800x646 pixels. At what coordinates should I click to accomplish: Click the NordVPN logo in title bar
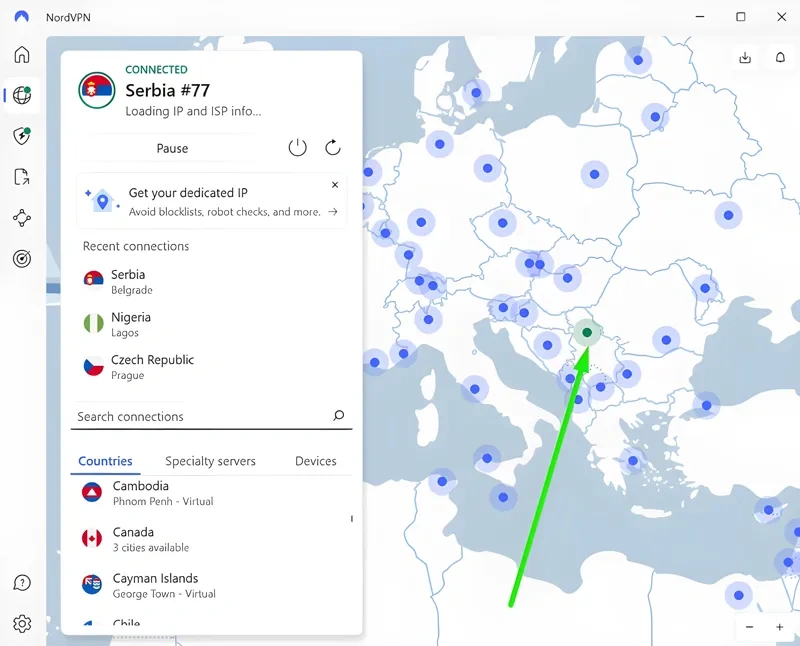click(21, 17)
